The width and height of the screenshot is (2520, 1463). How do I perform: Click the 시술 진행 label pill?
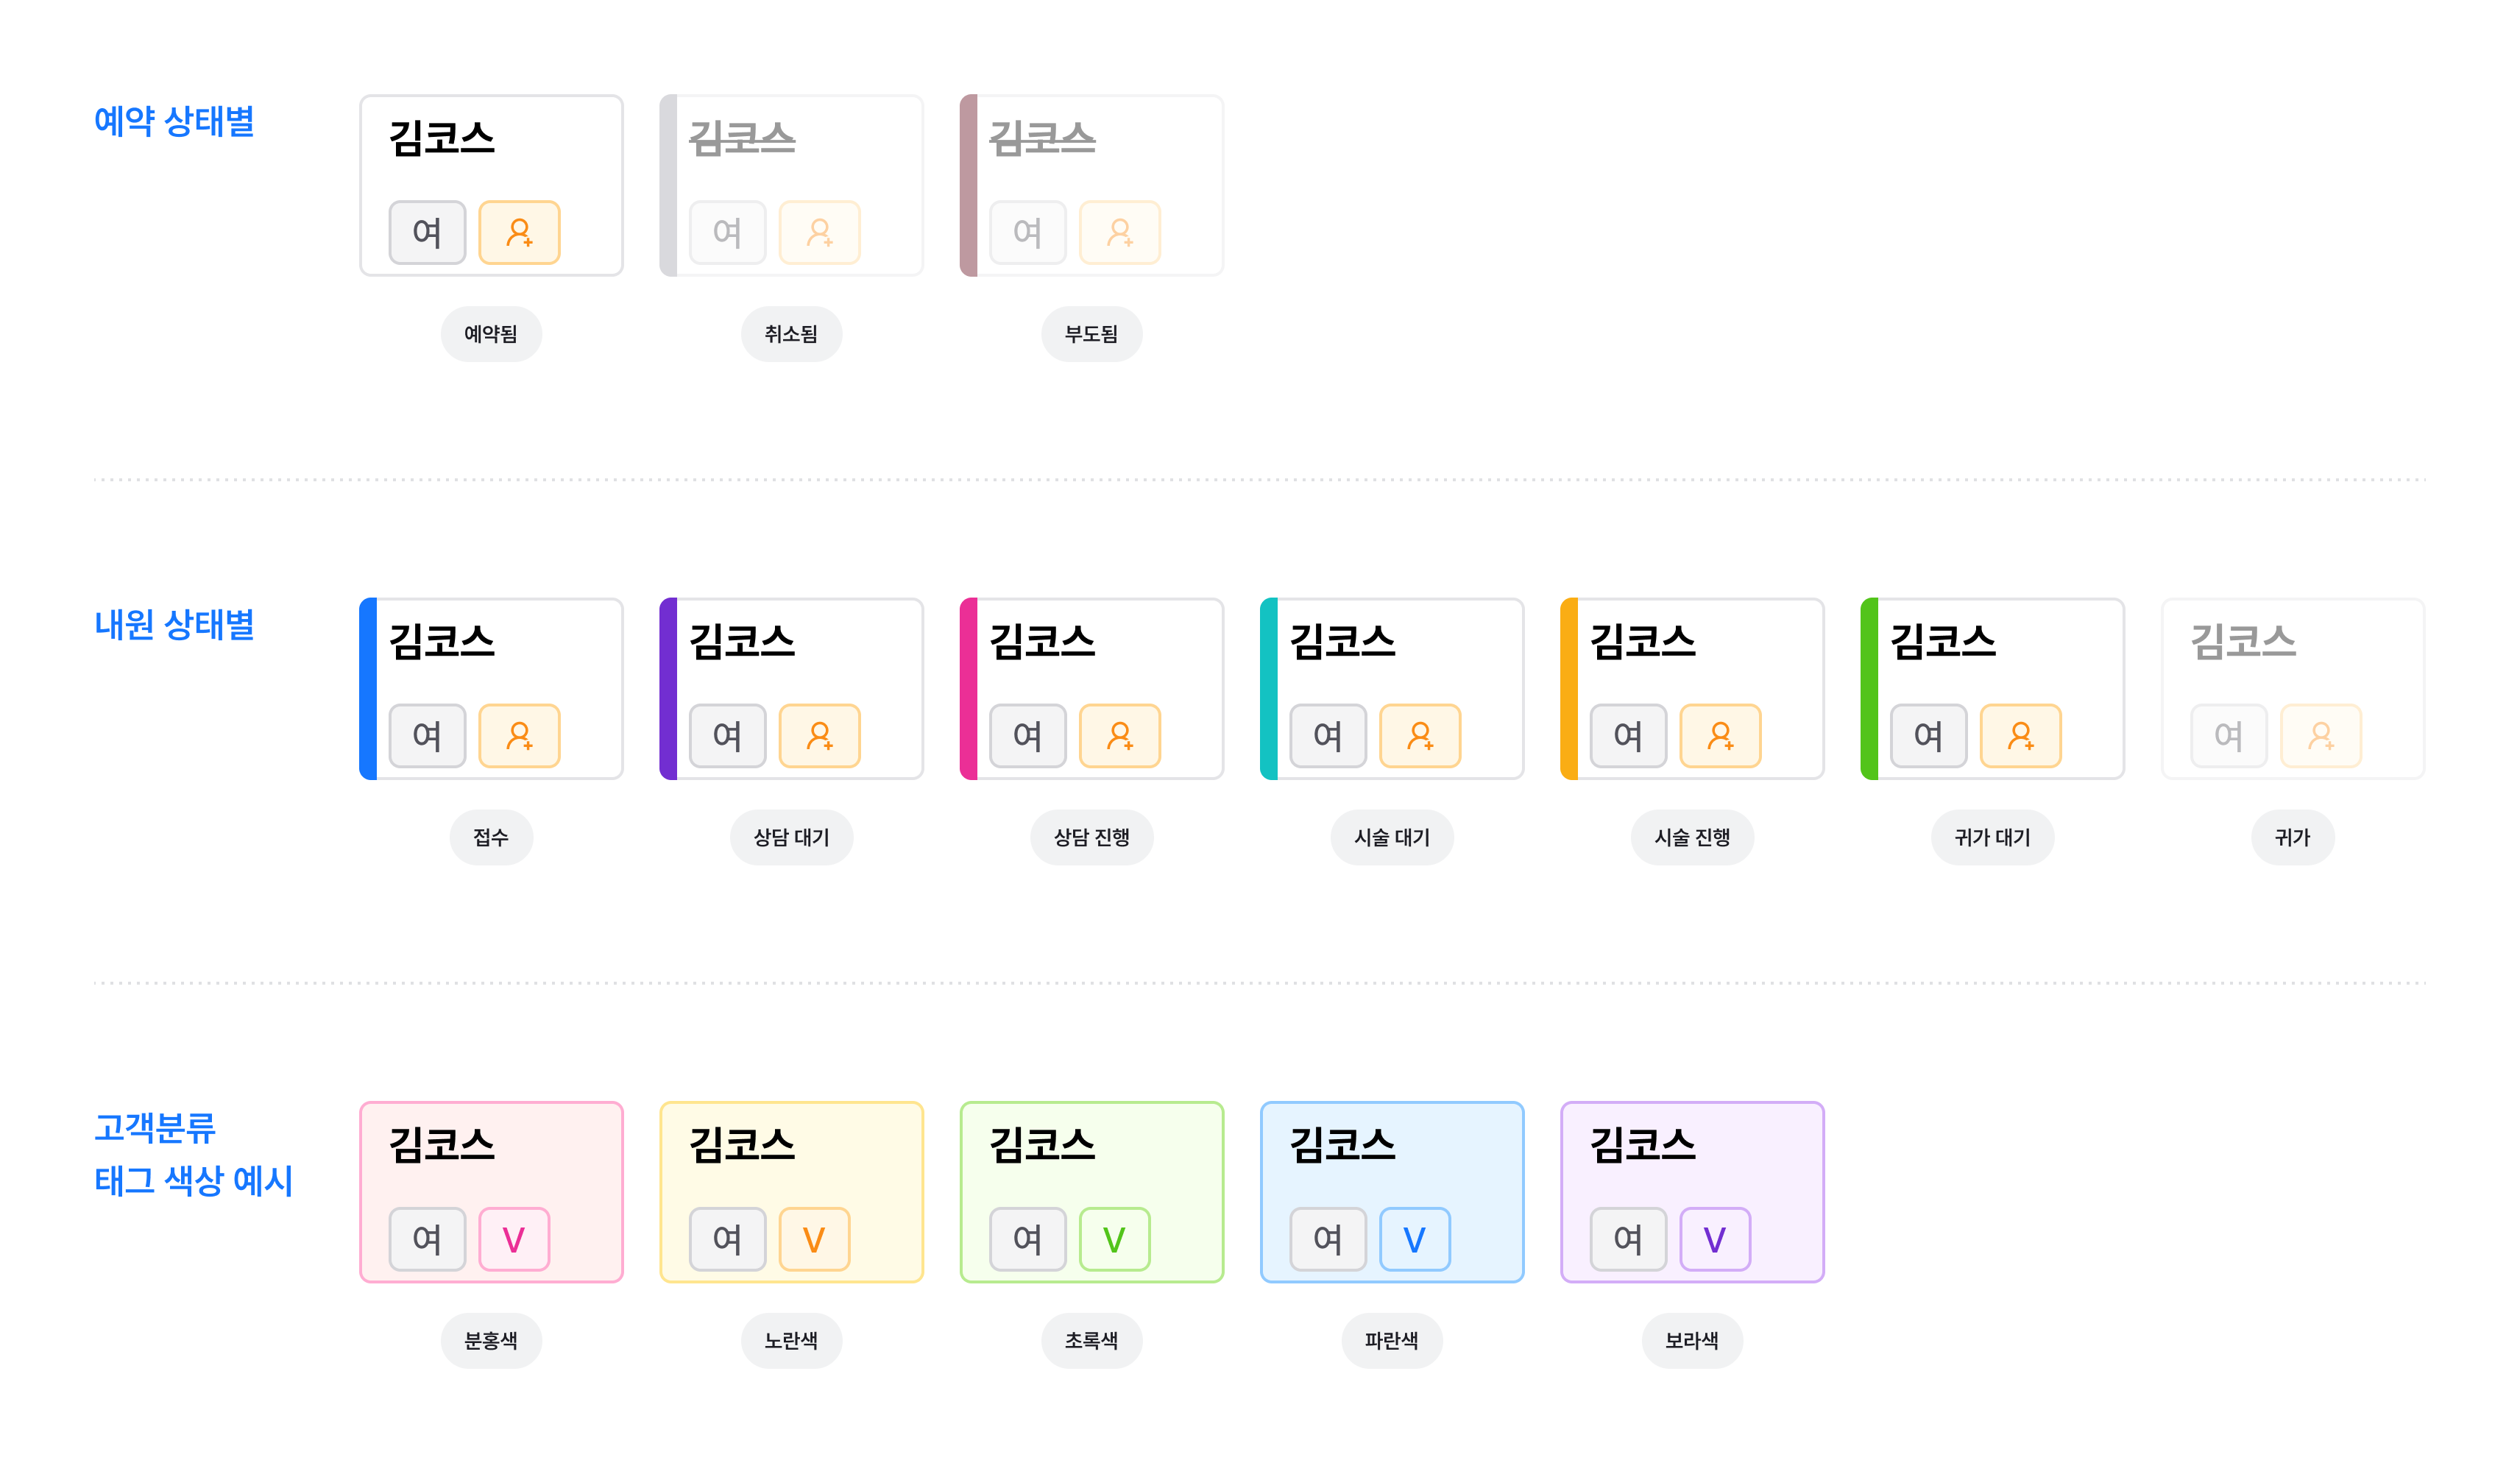[x=1692, y=837]
